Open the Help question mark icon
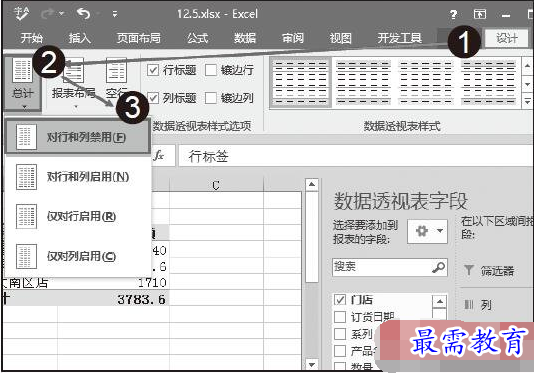Screen dimensions: 534x373 coord(453,14)
